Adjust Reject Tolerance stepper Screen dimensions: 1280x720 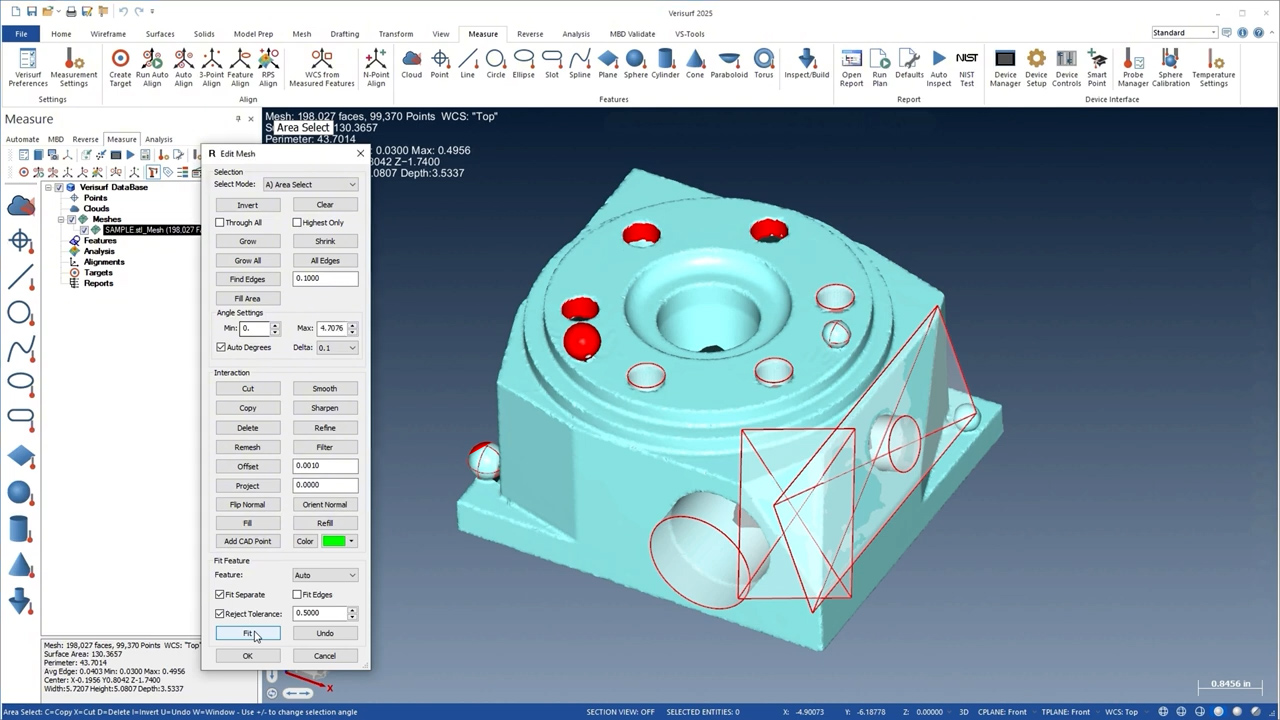[x=352, y=613]
